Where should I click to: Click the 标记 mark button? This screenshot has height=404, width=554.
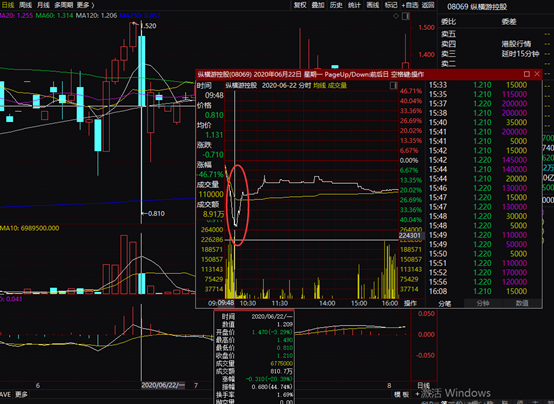coord(391,5)
